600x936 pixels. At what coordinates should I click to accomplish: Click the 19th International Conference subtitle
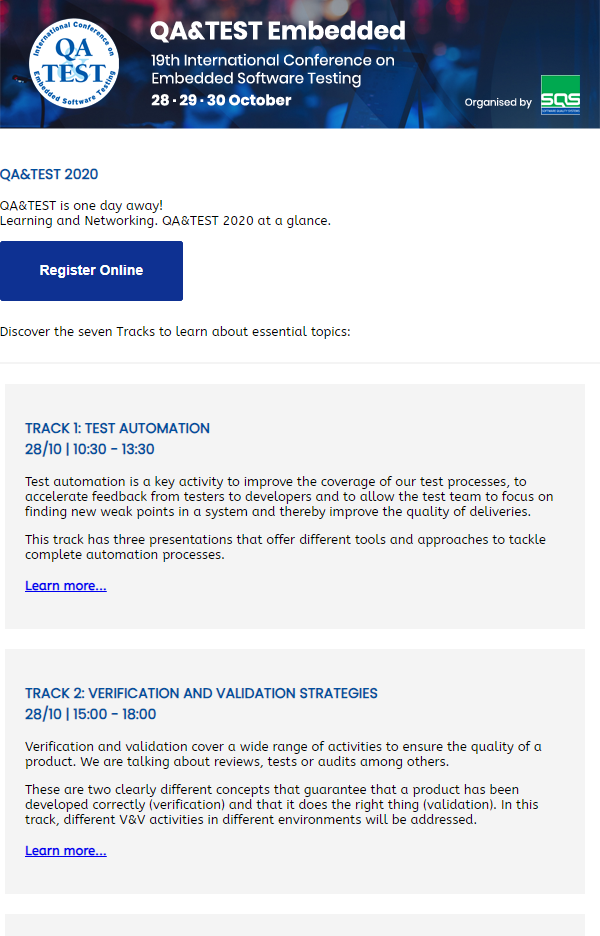coord(273,69)
